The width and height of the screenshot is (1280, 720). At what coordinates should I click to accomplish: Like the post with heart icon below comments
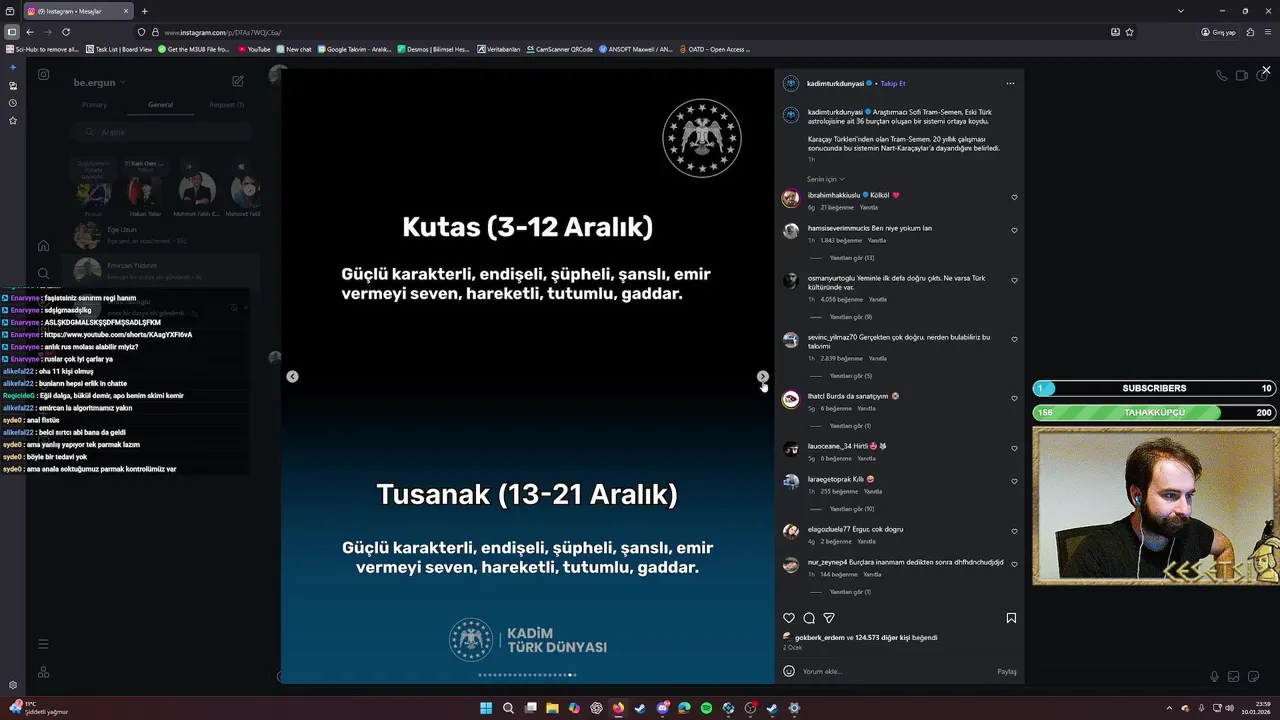point(789,618)
